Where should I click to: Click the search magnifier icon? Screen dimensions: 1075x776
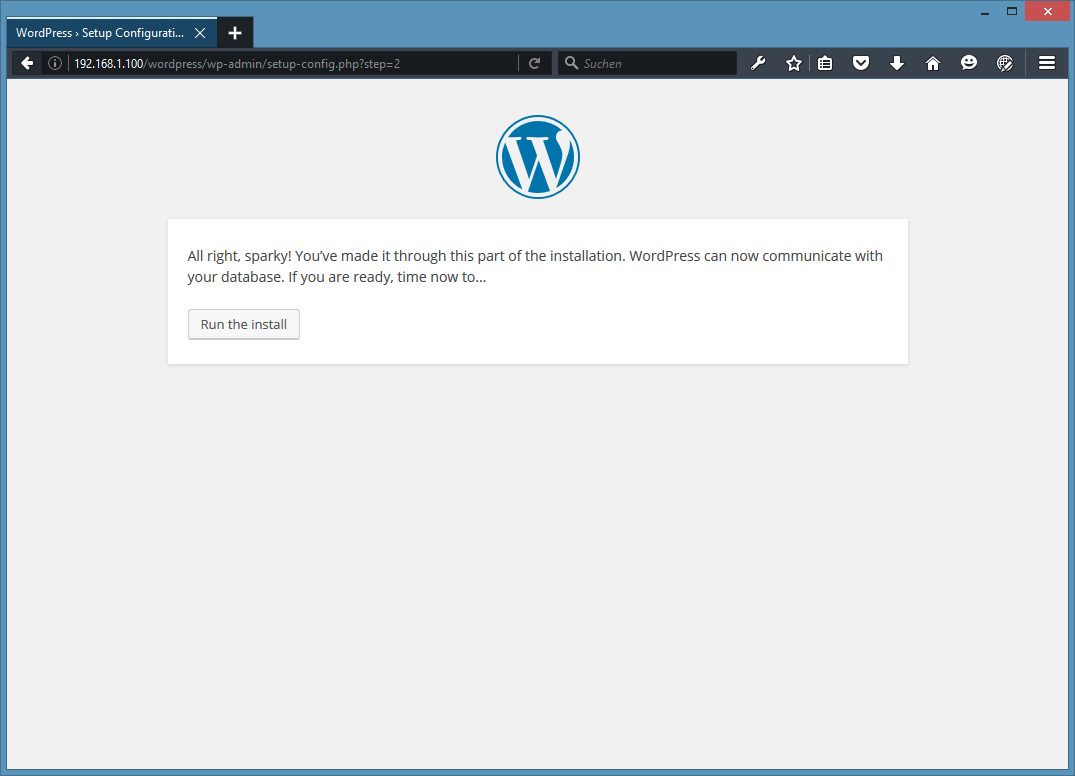(571, 64)
